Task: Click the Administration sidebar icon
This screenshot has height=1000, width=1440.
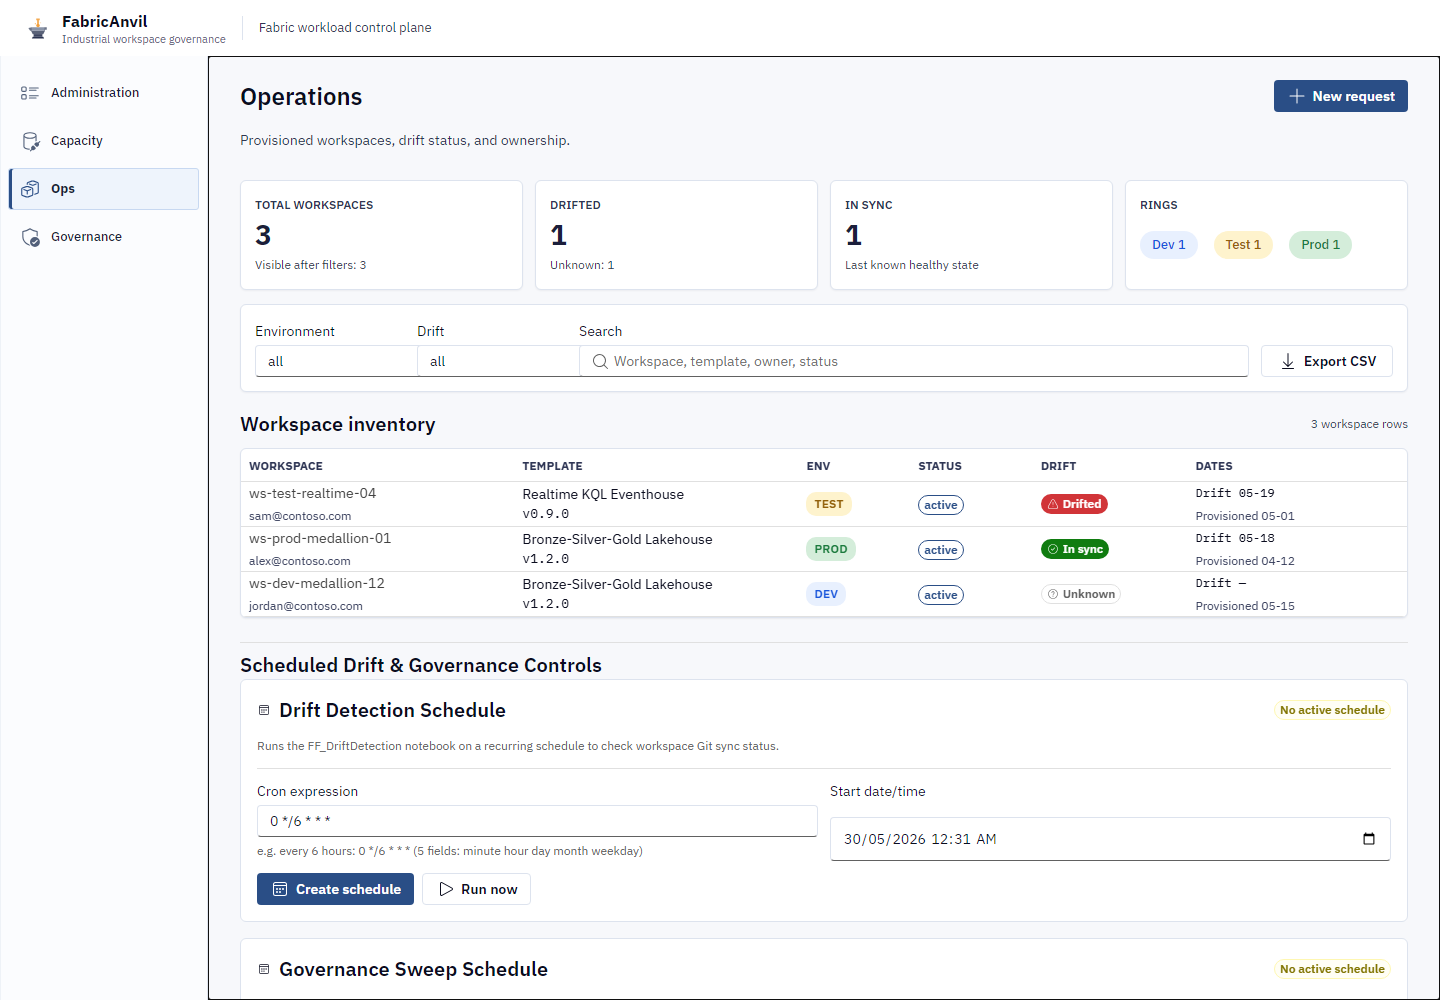Action: pos(30,93)
